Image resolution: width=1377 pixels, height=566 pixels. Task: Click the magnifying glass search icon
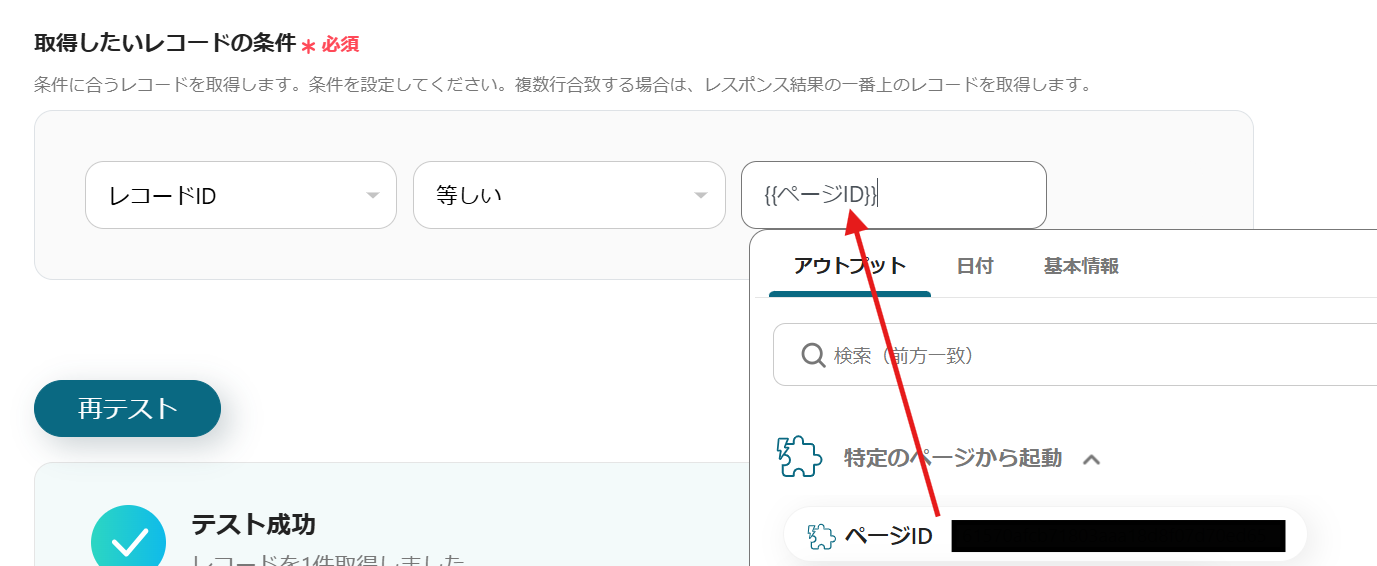click(x=814, y=355)
